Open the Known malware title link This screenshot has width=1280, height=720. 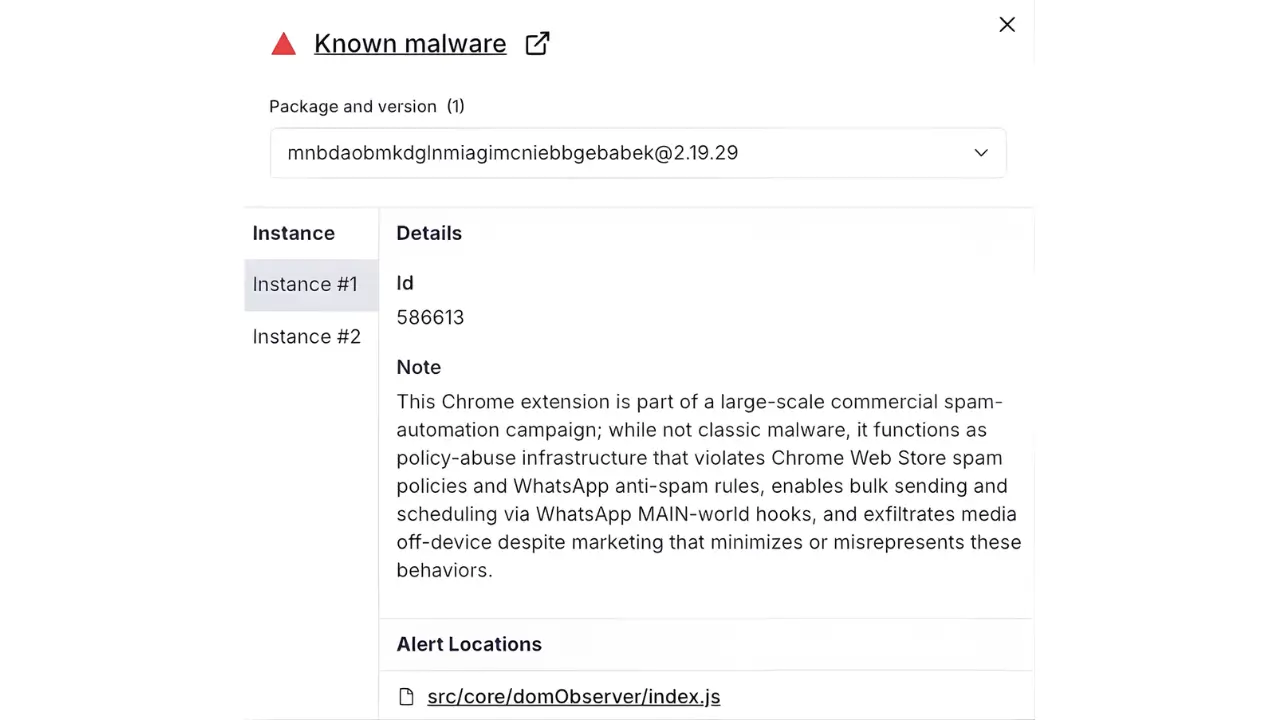pyautogui.click(x=410, y=44)
